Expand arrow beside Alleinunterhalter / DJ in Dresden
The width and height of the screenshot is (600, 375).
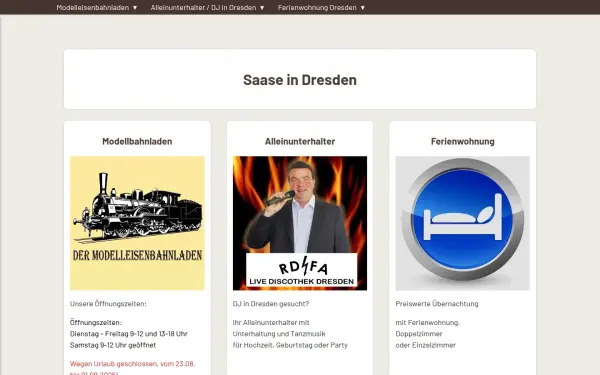[x=262, y=8]
